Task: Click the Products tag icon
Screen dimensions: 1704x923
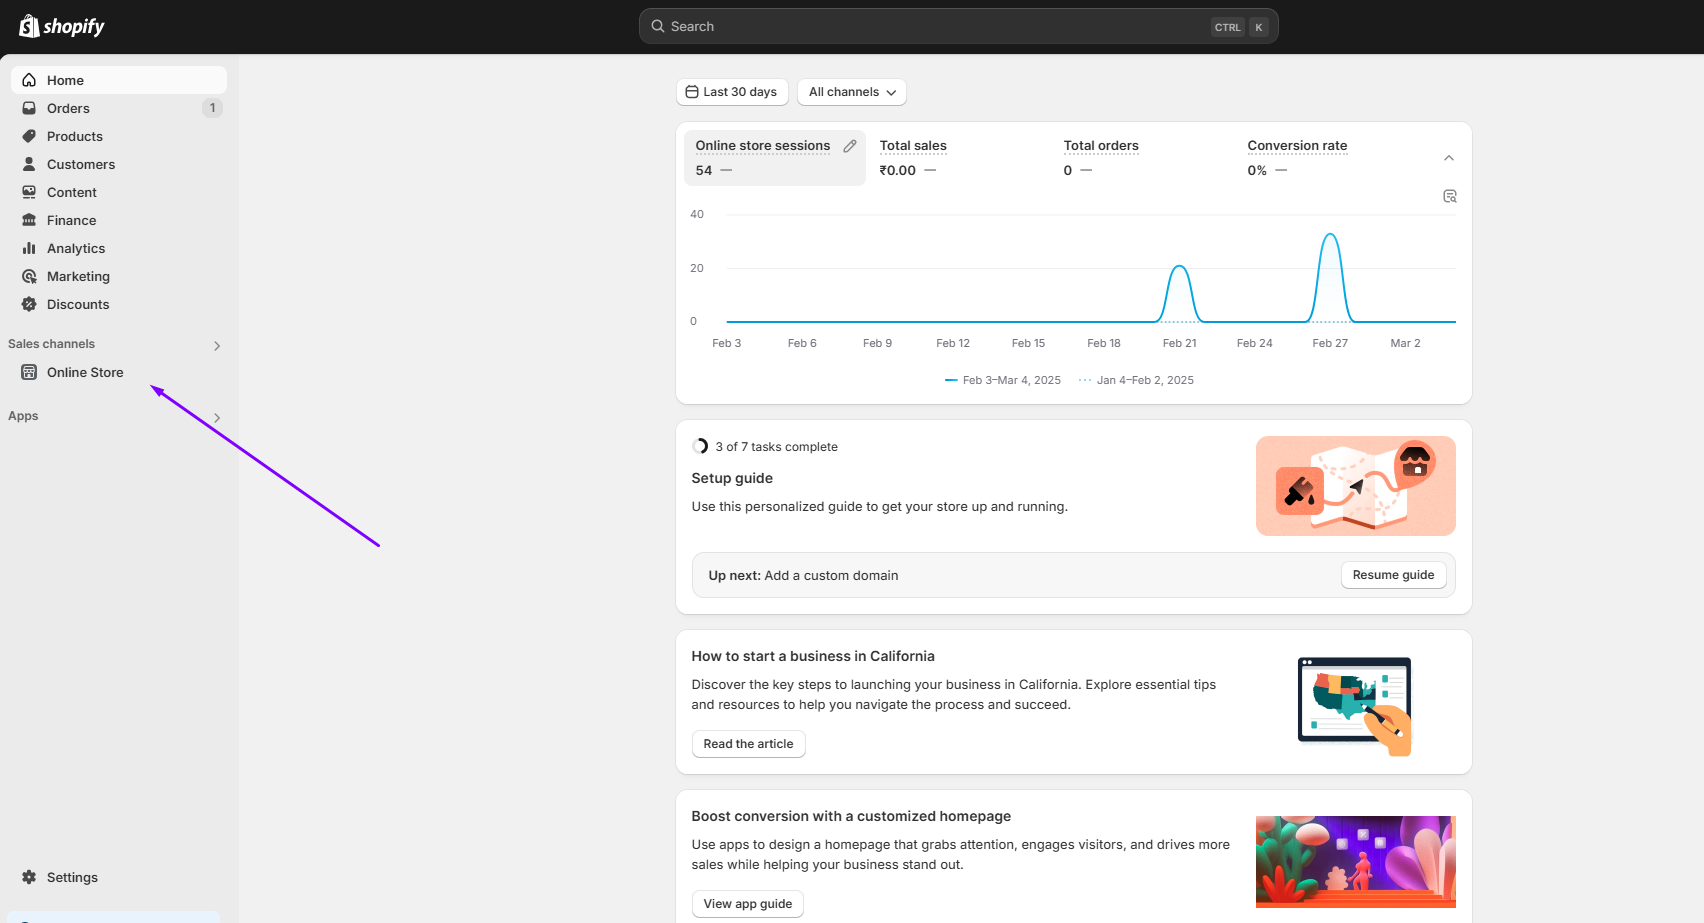Action: coord(29,136)
